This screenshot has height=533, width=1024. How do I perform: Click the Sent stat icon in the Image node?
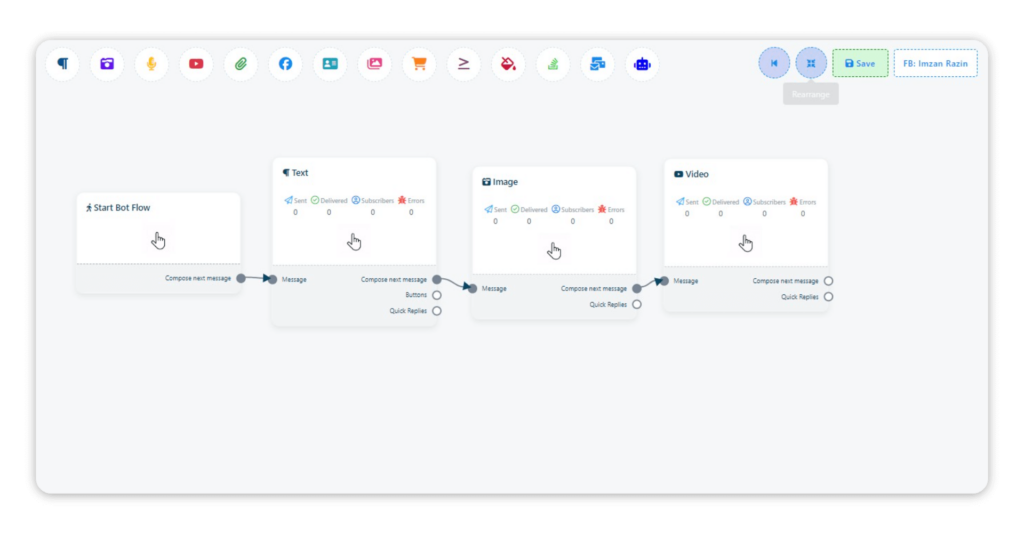(488, 209)
